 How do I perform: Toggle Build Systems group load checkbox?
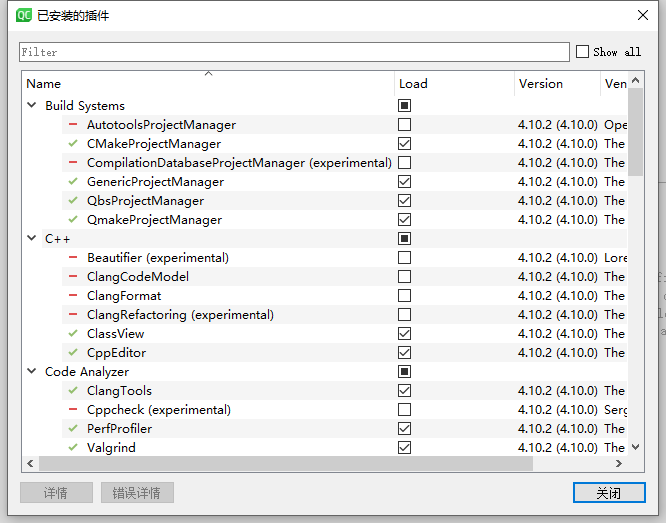click(404, 105)
